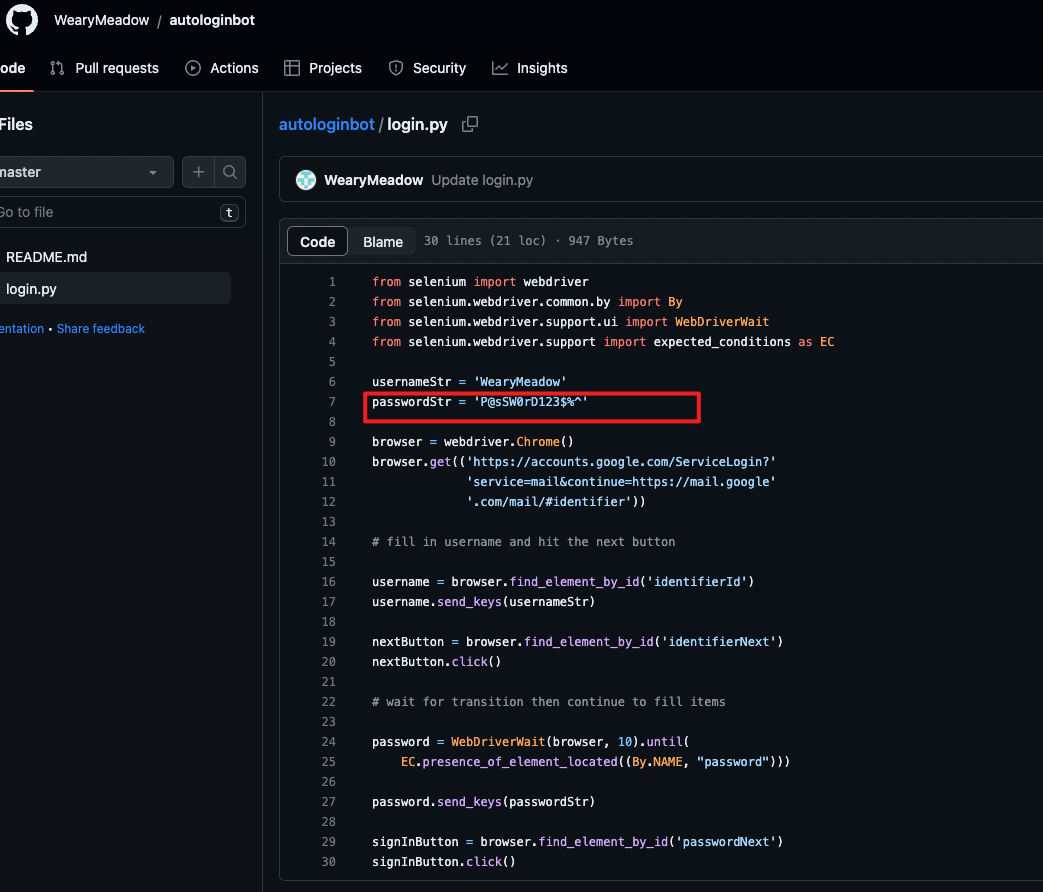Open the Pull requests tab
Viewport: 1043px width, 892px height.
pos(104,68)
